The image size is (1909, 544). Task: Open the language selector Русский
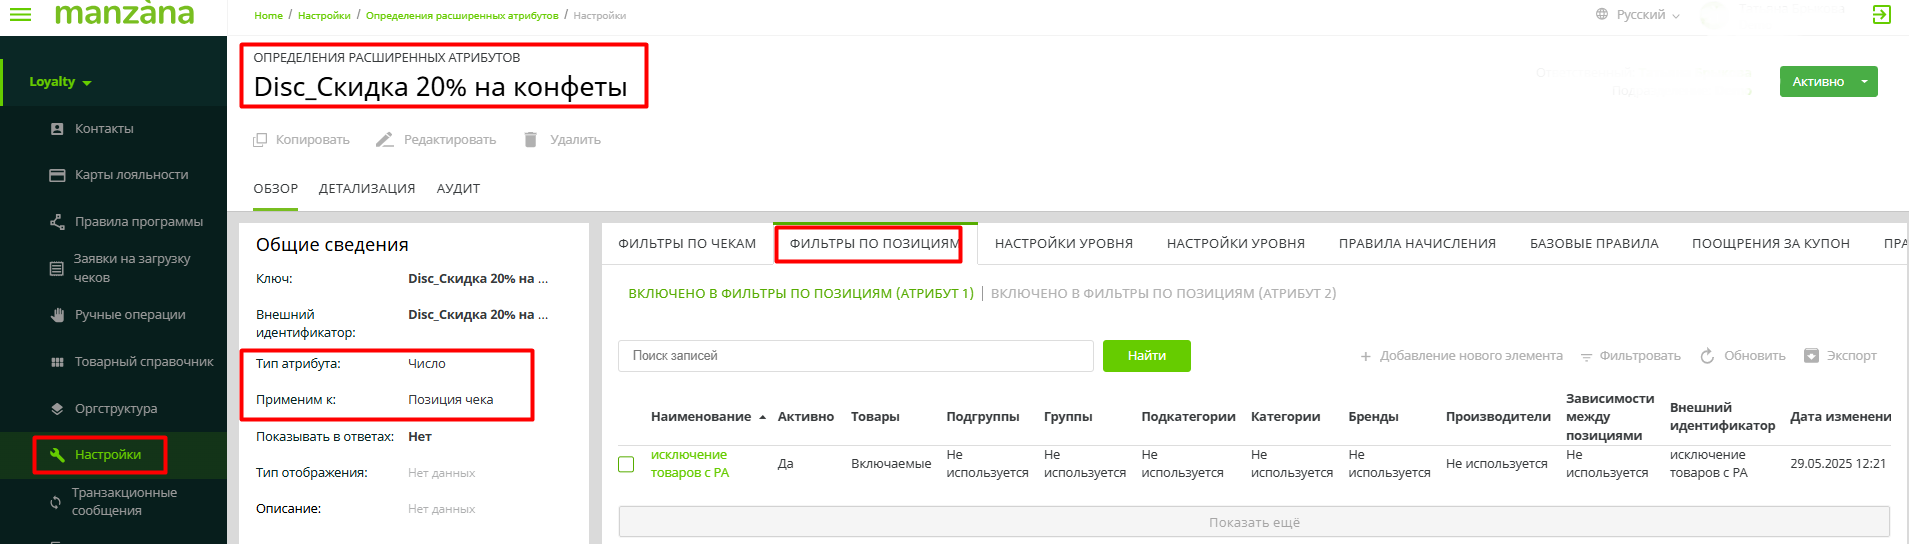point(1640,15)
